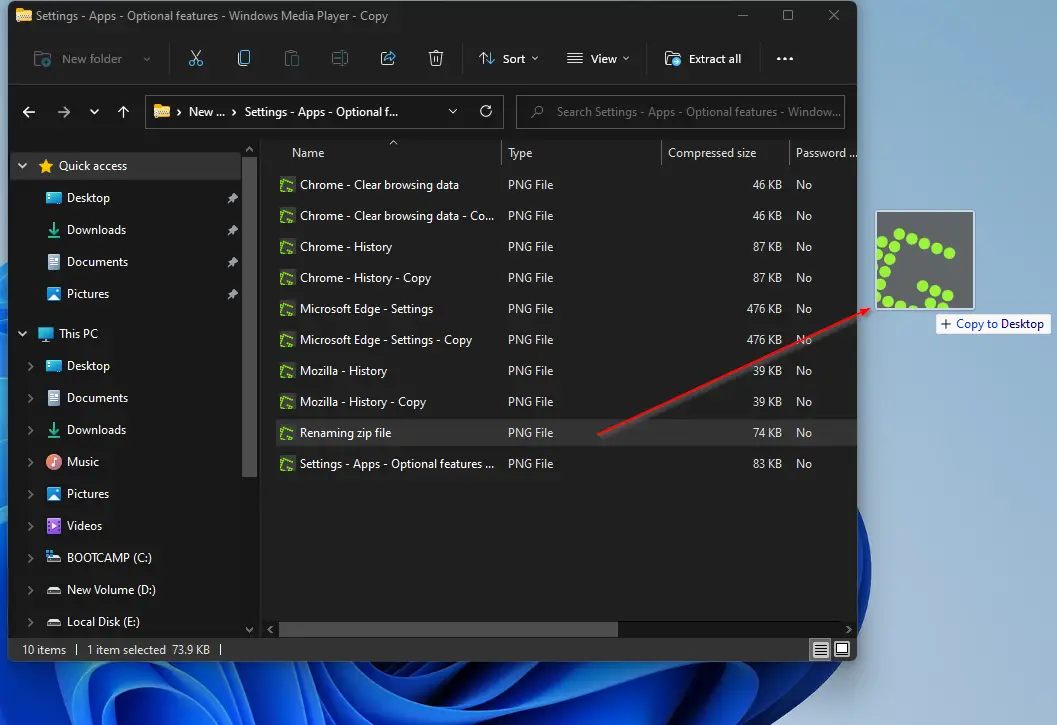Open the See more three-dots menu
This screenshot has height=725, width=1057.
[x=785, y=59]
